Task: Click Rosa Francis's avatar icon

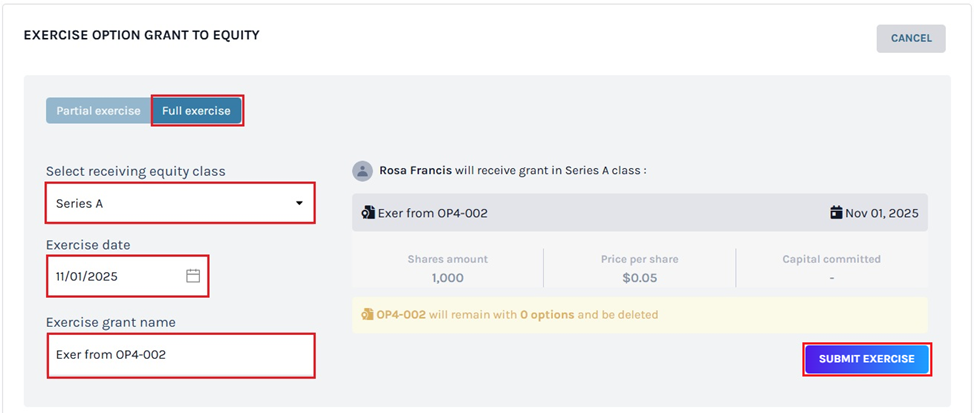Action: coord(362,171)
